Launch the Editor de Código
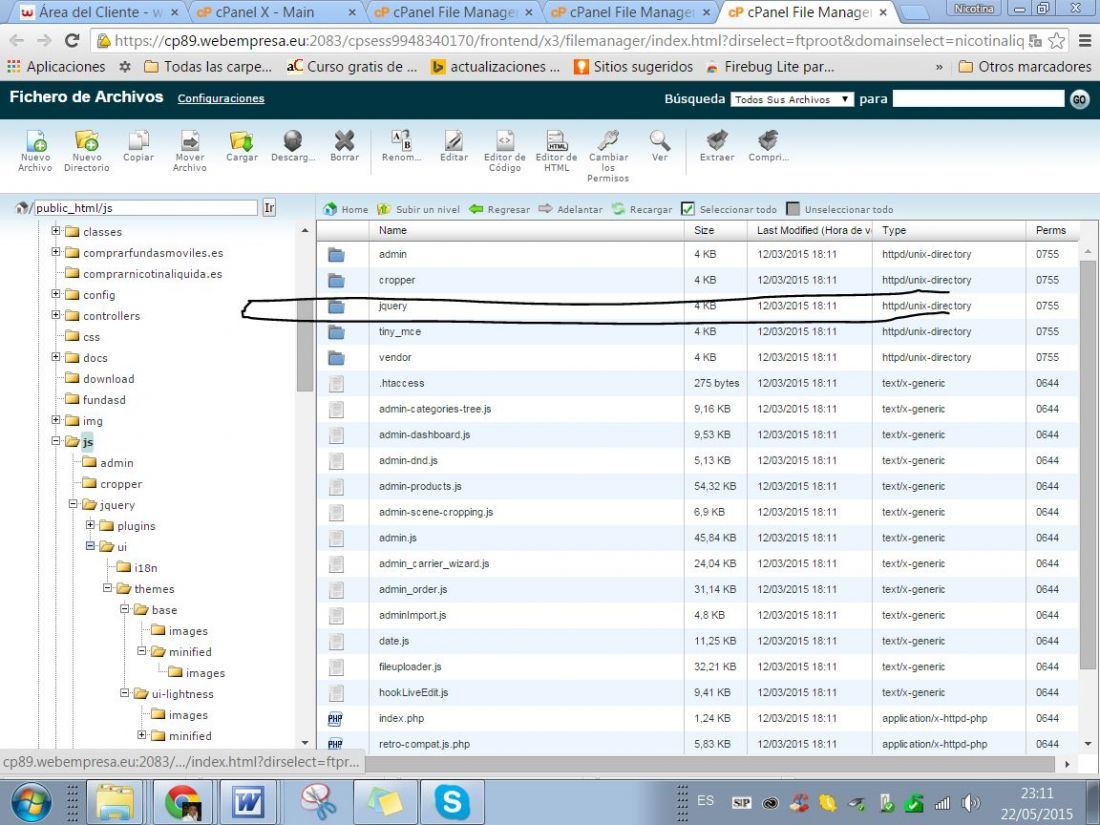 click(504, 150)
